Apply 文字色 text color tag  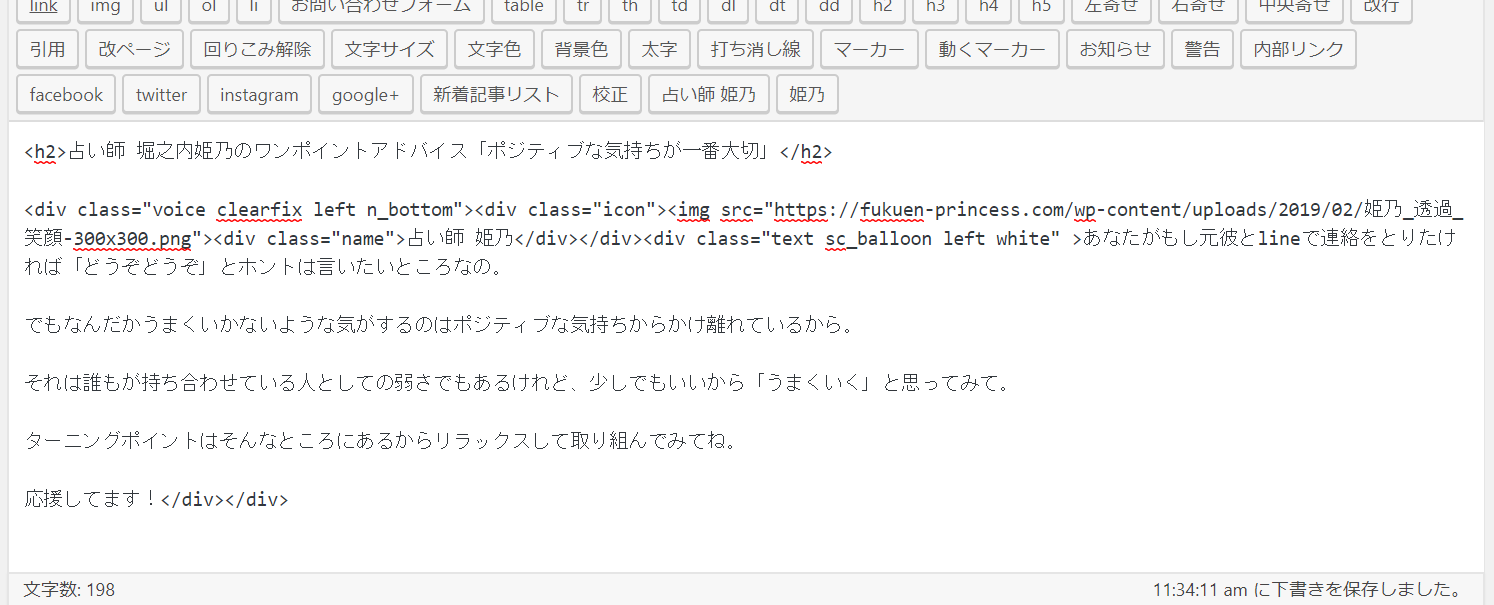494,49
